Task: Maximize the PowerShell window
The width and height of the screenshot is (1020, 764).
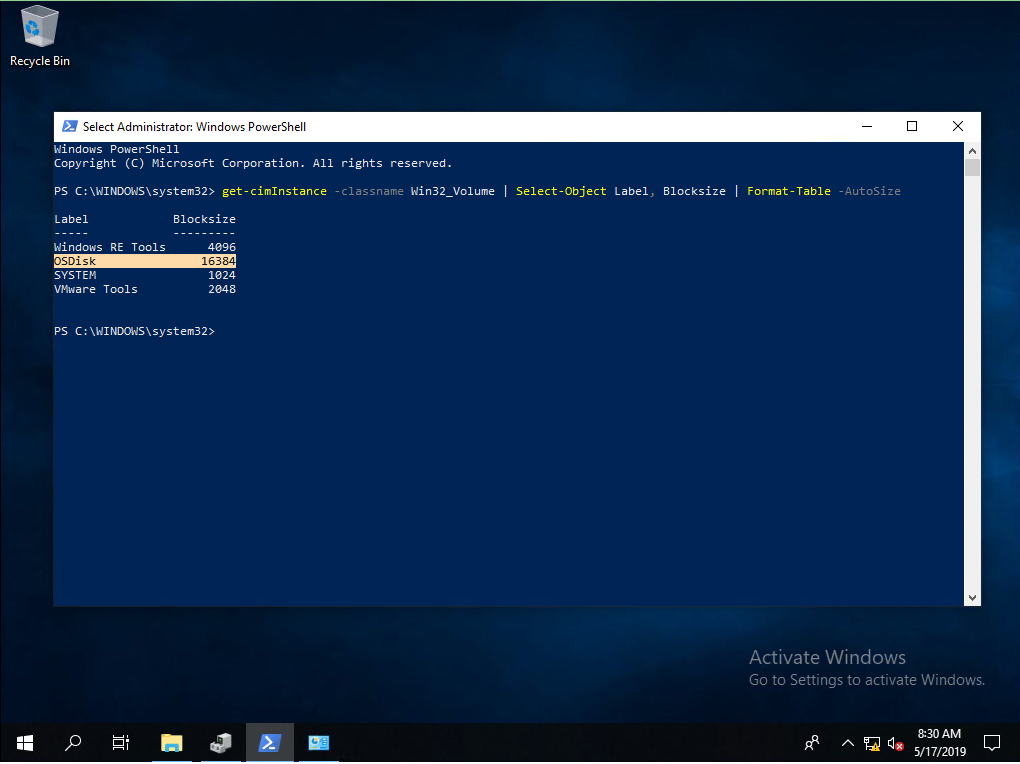Action: (912, 126)
